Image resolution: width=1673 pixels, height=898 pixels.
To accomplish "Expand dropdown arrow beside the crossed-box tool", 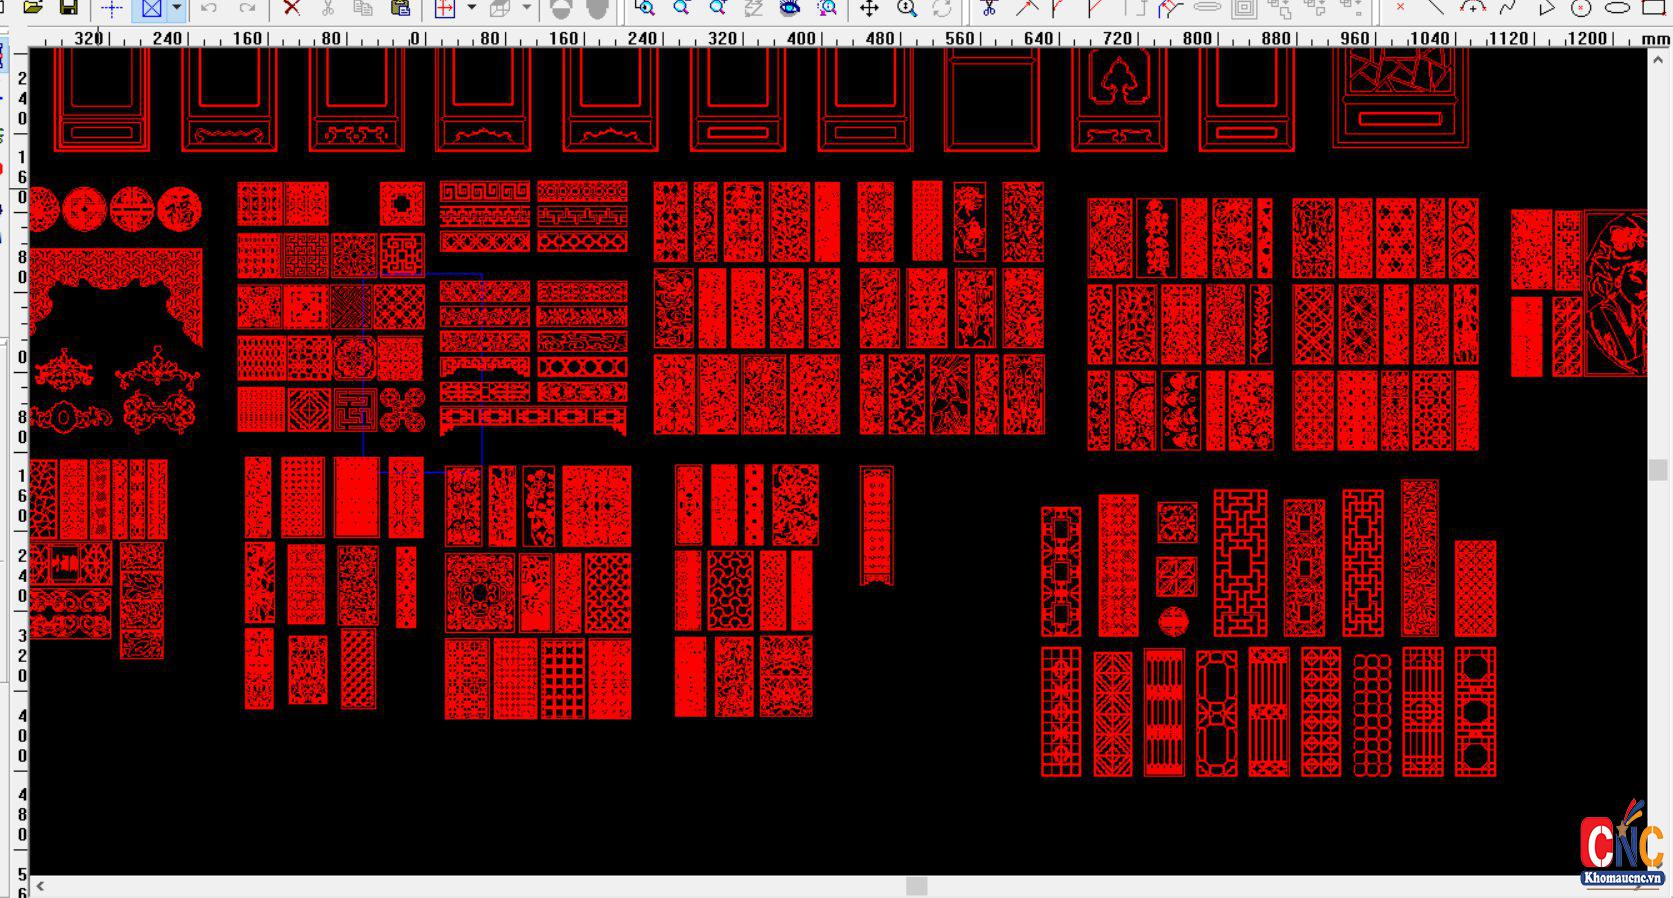I will [177, 9].
